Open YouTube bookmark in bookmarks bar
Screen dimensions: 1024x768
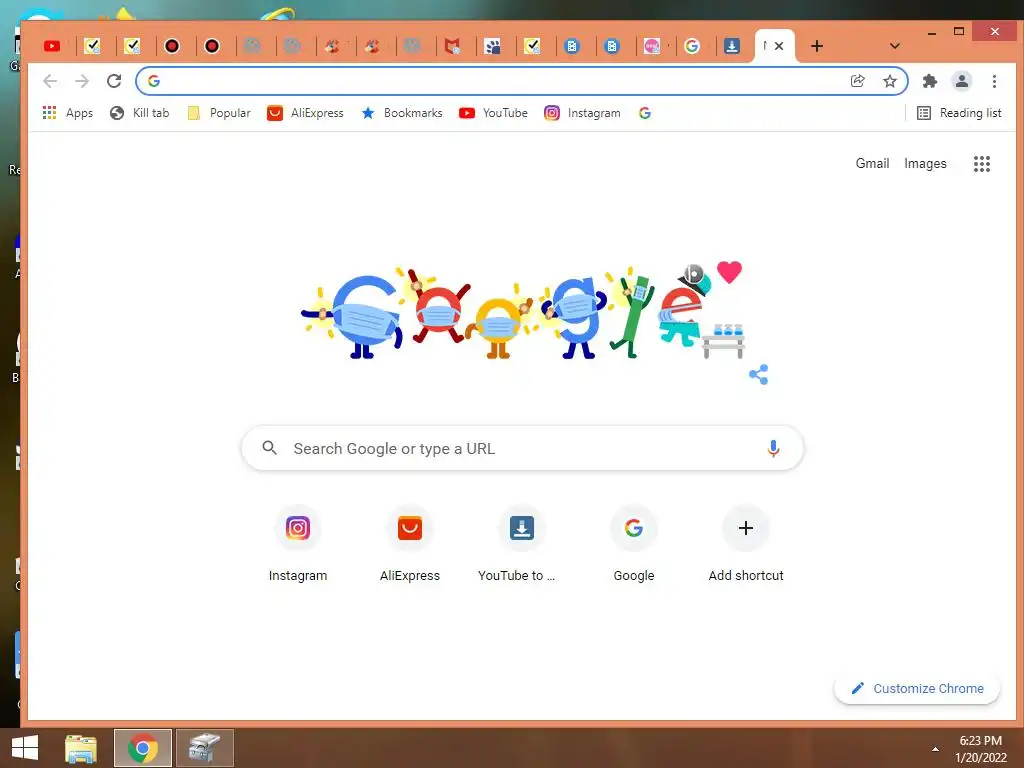pos(493,113)
